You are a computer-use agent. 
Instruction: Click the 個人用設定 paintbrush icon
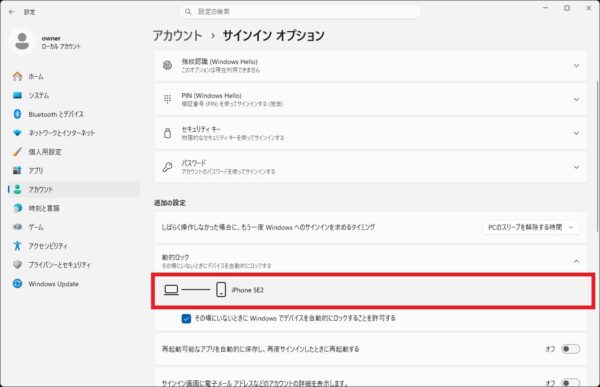[17, 152]
